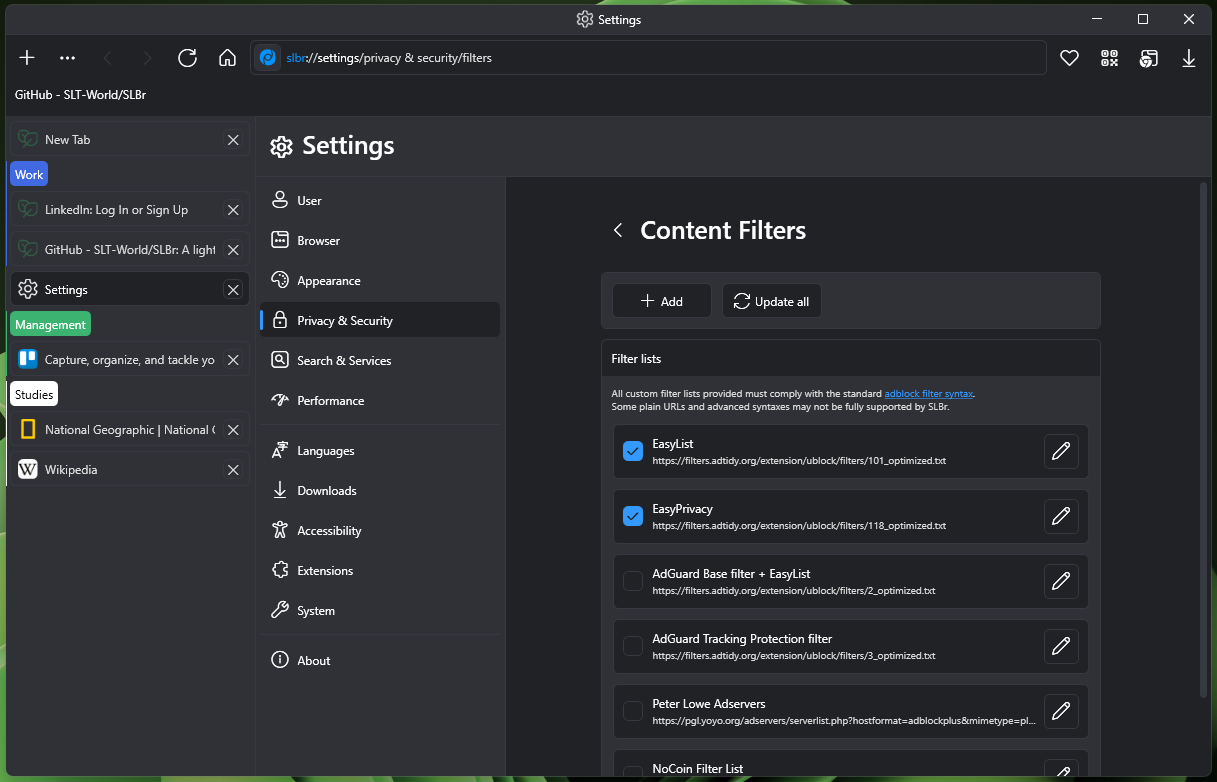The width and height of the screenshot is (1217, 782).
Task: Enable AdGuard Base filter + EasyList checkbox
Action: (633, 582)
